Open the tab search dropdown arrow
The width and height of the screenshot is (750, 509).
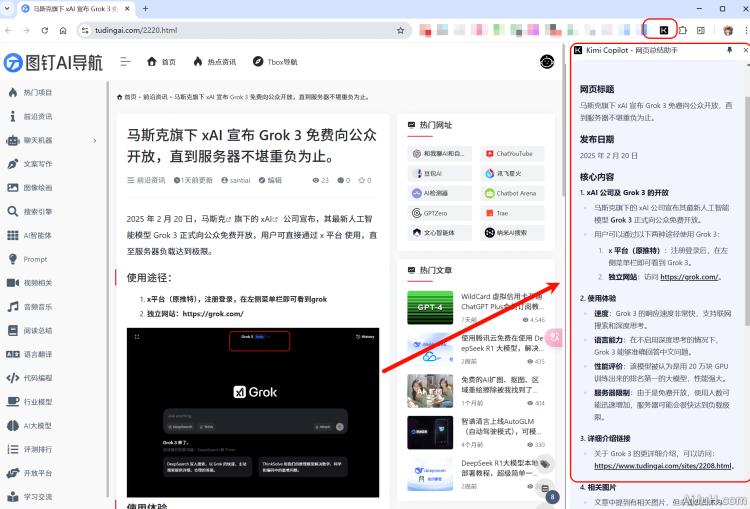pyautogui.click(x=7, y=9)
